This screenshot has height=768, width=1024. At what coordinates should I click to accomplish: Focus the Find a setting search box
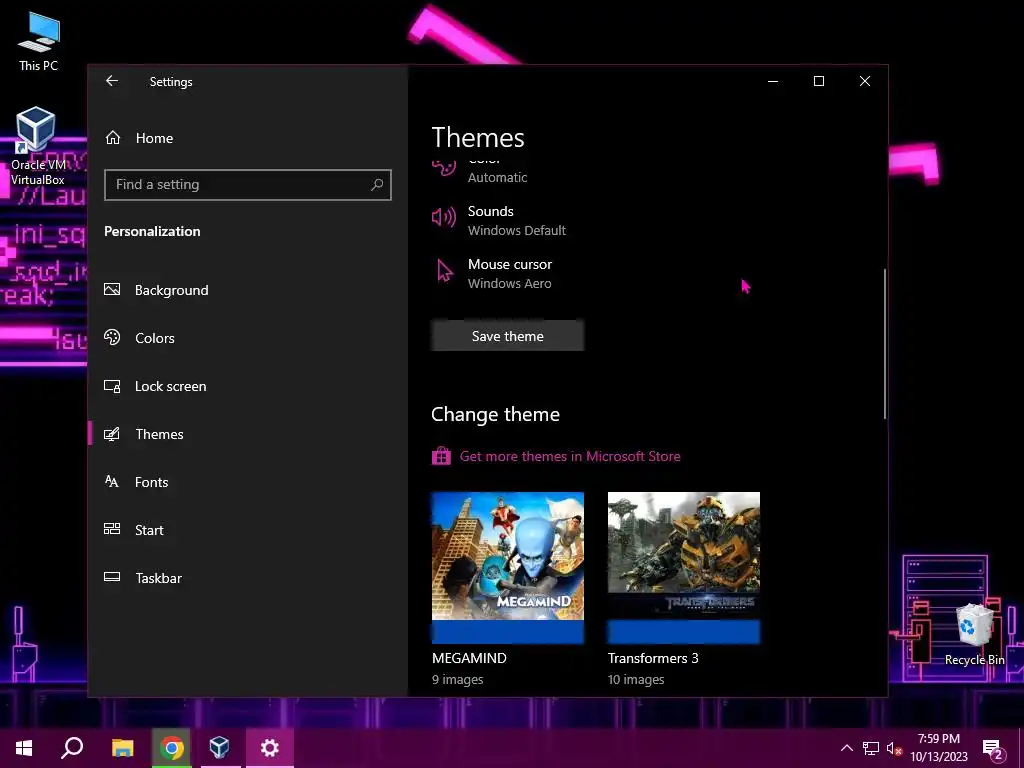tap(248, 185)
